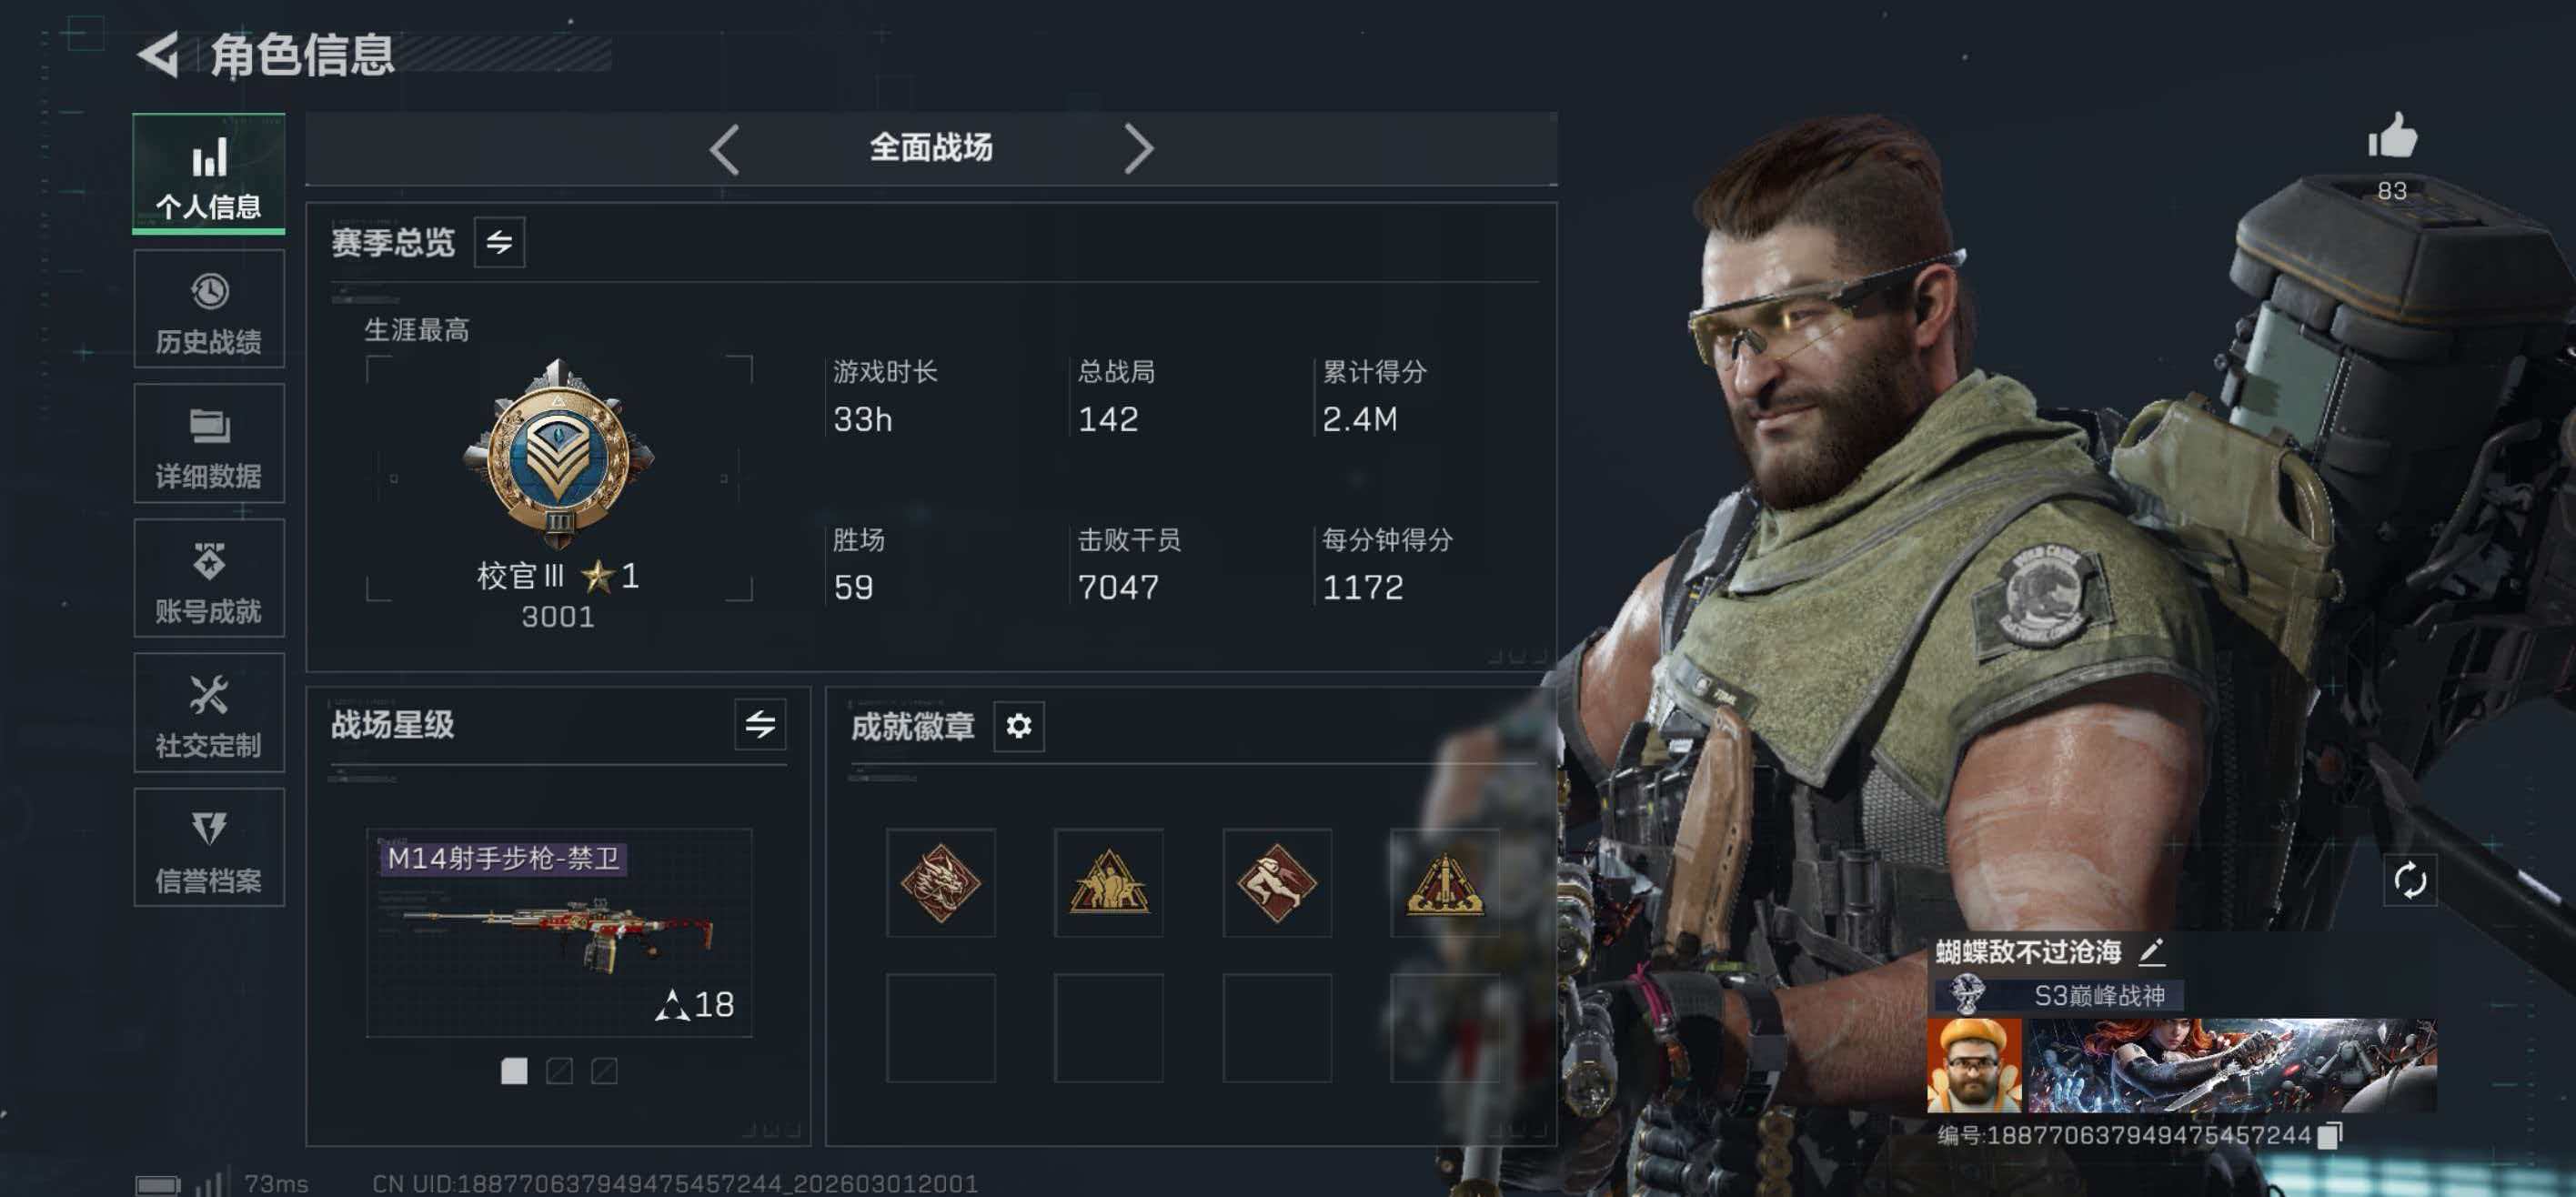Select the second weapon page indicator dot
2576x1197 pixels.
pyautogui.click(x=559, y=1071)
